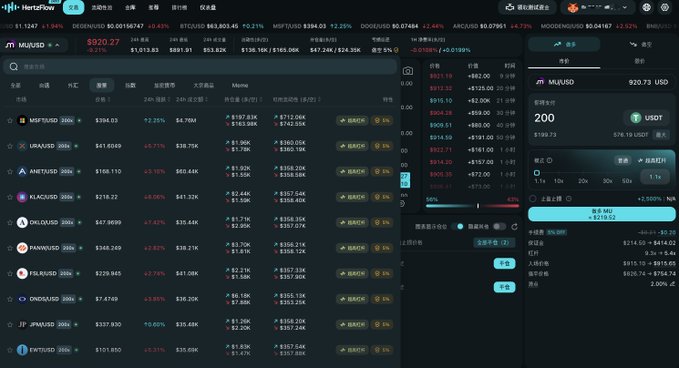Click the EWT/USD logo icon

(22, 350)
